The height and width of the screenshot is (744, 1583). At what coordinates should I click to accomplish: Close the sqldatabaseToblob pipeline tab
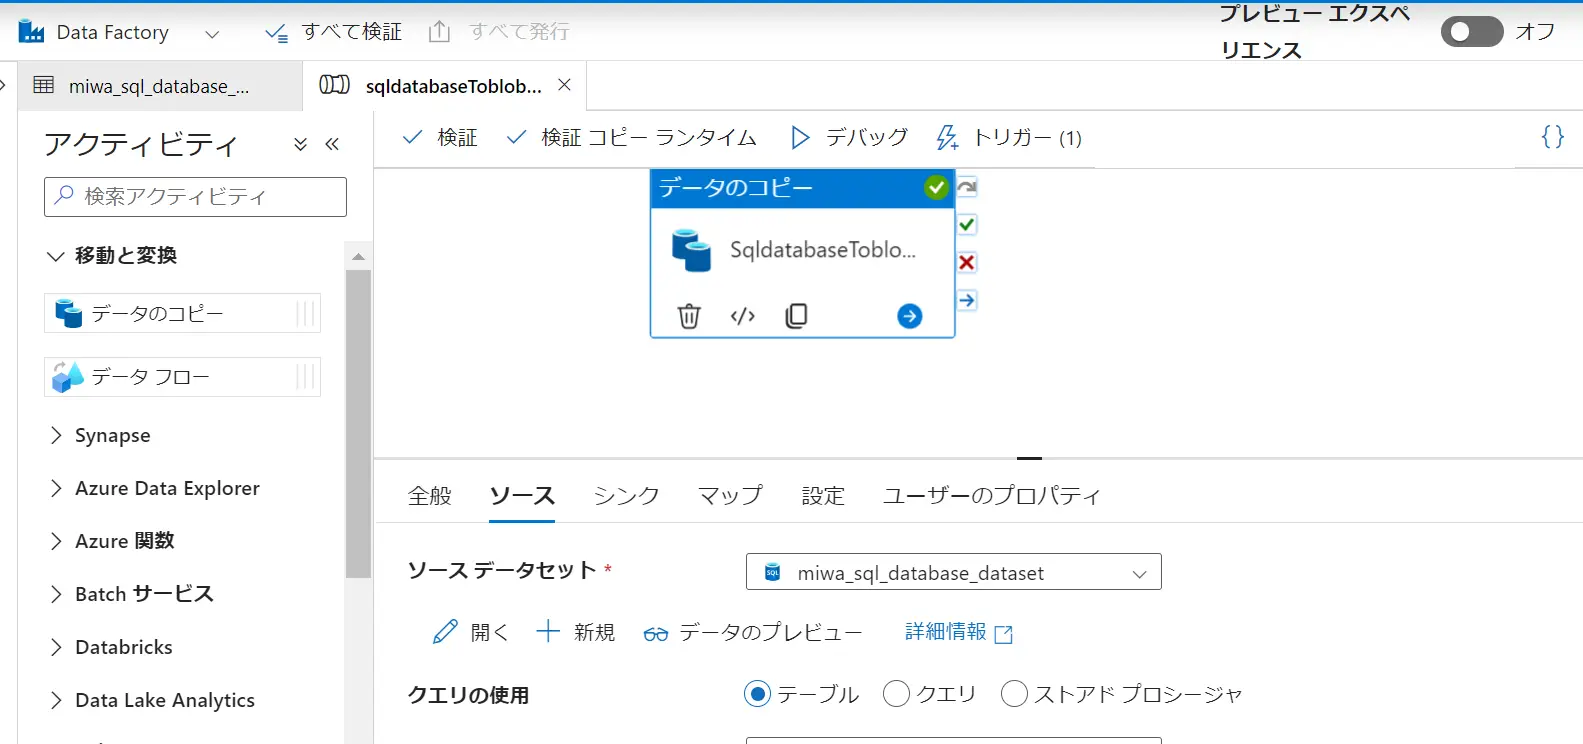click(x=564, y=85)
